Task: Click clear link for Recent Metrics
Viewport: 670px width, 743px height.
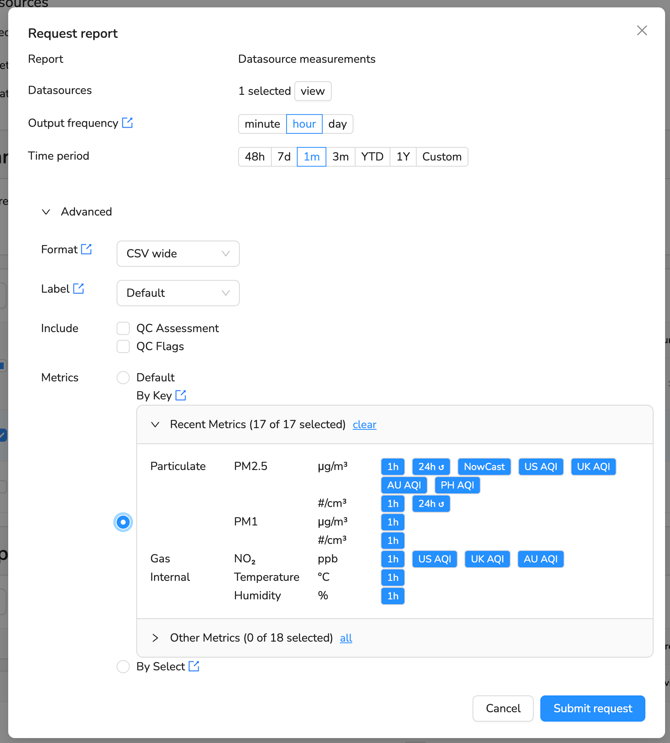Action: point(364,425)
